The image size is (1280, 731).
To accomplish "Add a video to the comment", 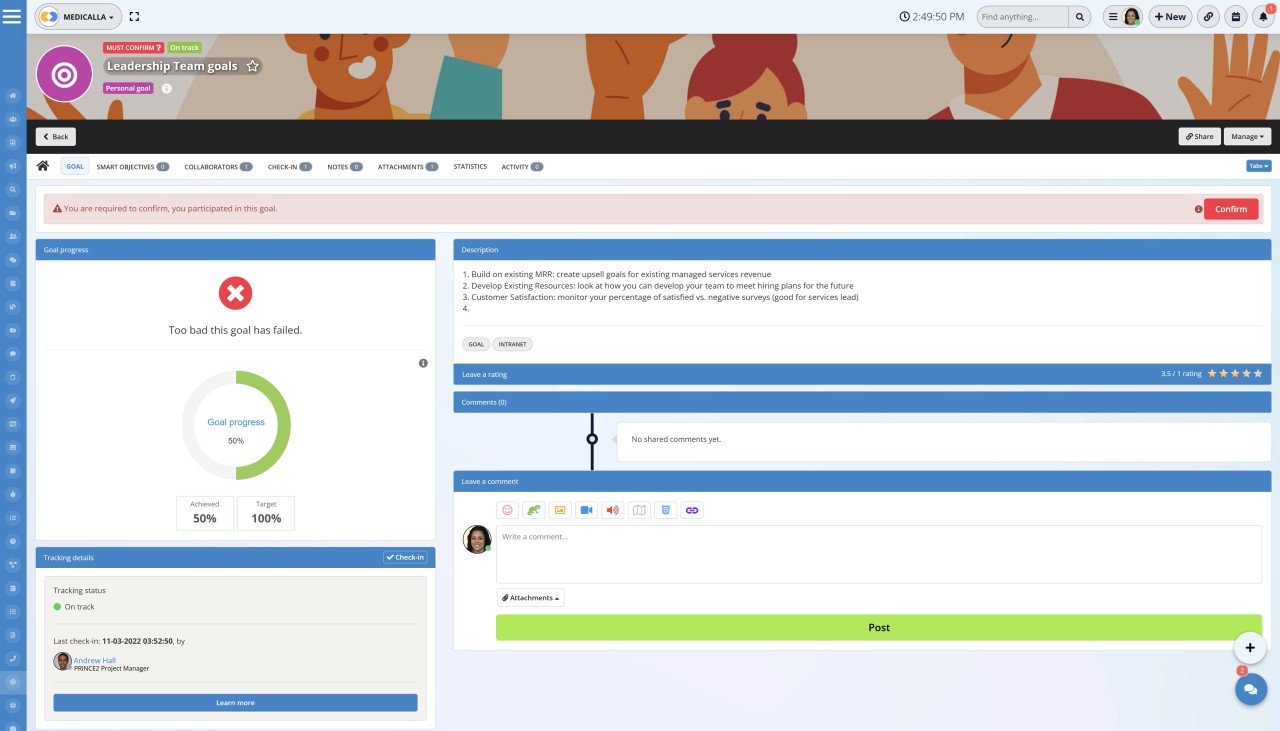I will (x=586, y=510).
